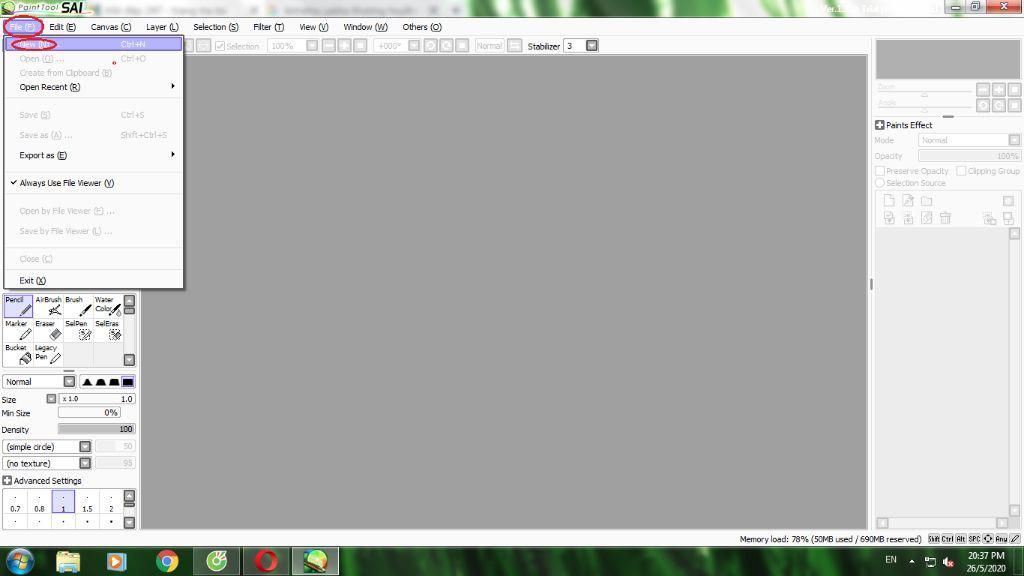Select brush size preset 1.5
This screenshot has height=576, width=1024.
87,502
